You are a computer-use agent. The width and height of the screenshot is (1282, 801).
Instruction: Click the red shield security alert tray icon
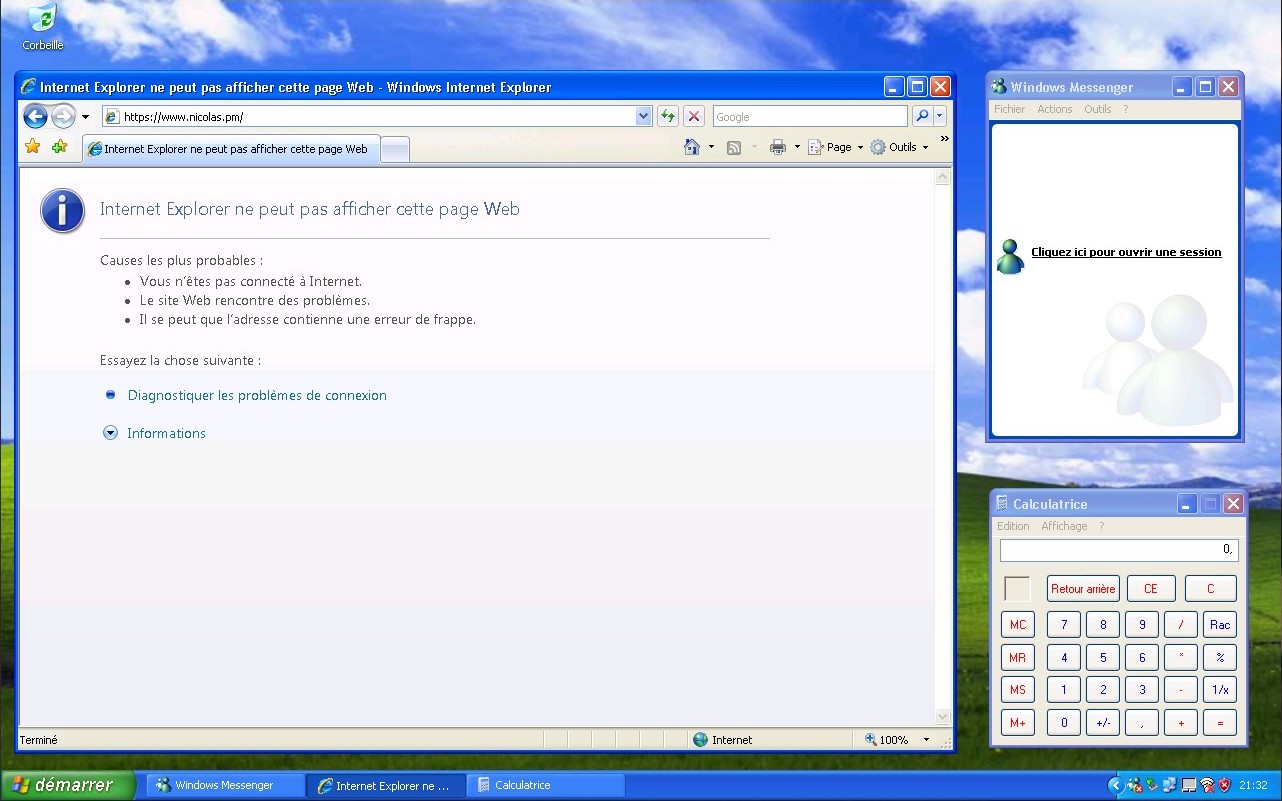[1224, 785]
